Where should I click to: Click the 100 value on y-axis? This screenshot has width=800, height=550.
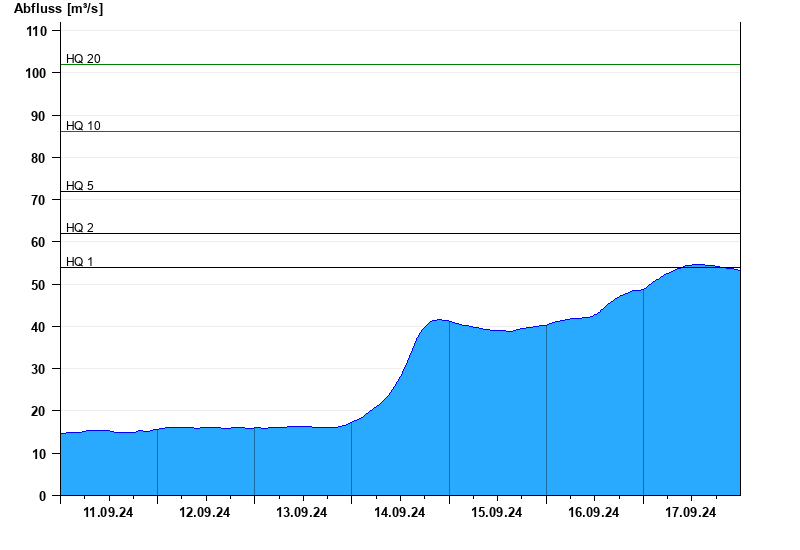[36, 74]
